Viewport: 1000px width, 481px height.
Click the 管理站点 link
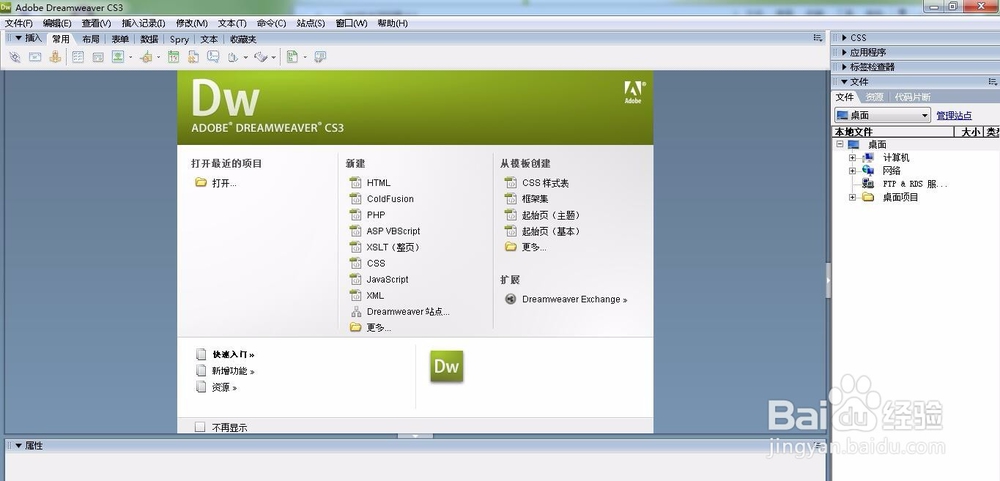point(954,115)
